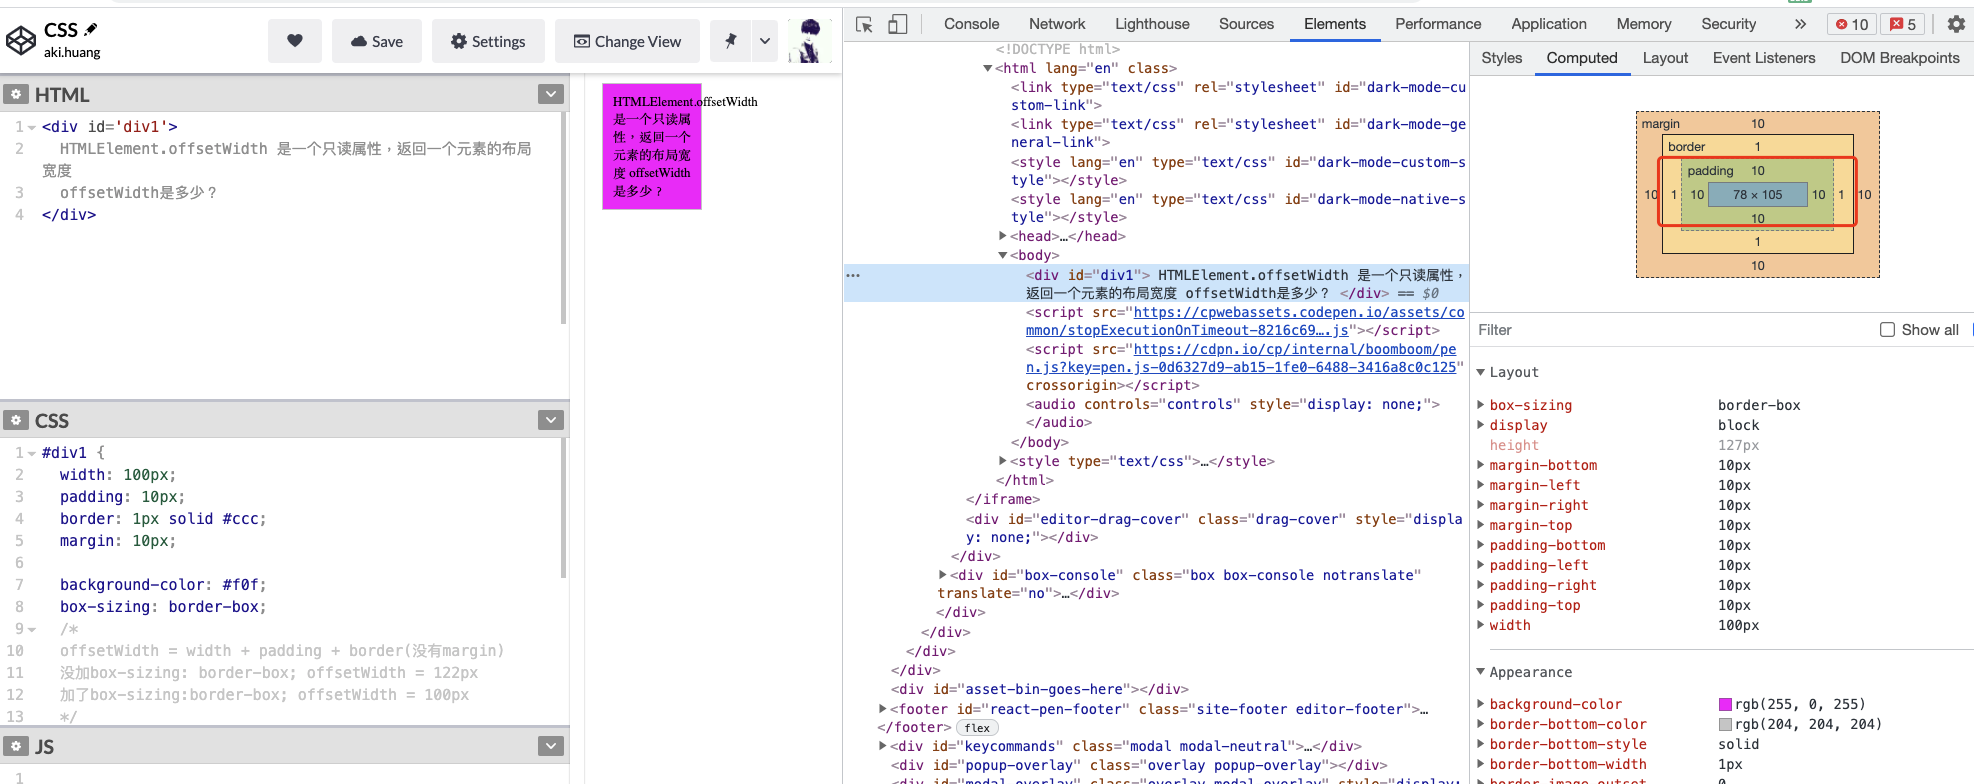The image size is (1974, 784).
Task: Collapse the Layout section in Computed
Action: pyautogui.click(x=1481, y=372)
